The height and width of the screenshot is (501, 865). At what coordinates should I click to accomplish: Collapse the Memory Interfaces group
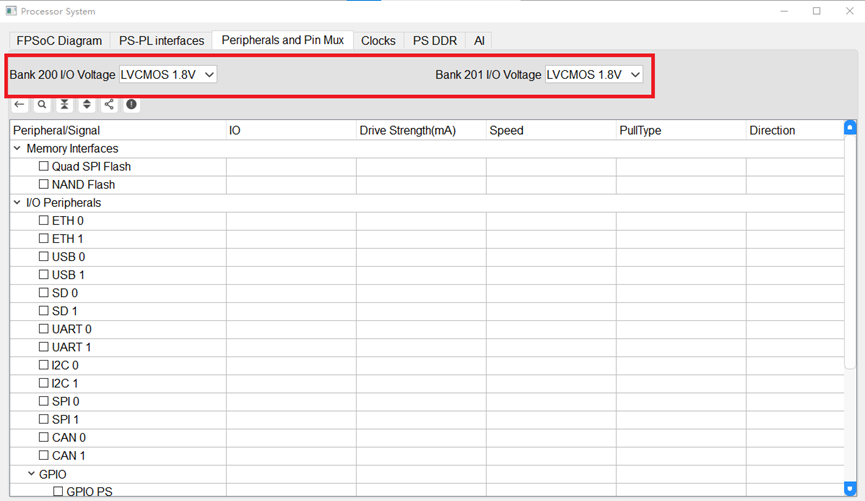tap(17, 148)
